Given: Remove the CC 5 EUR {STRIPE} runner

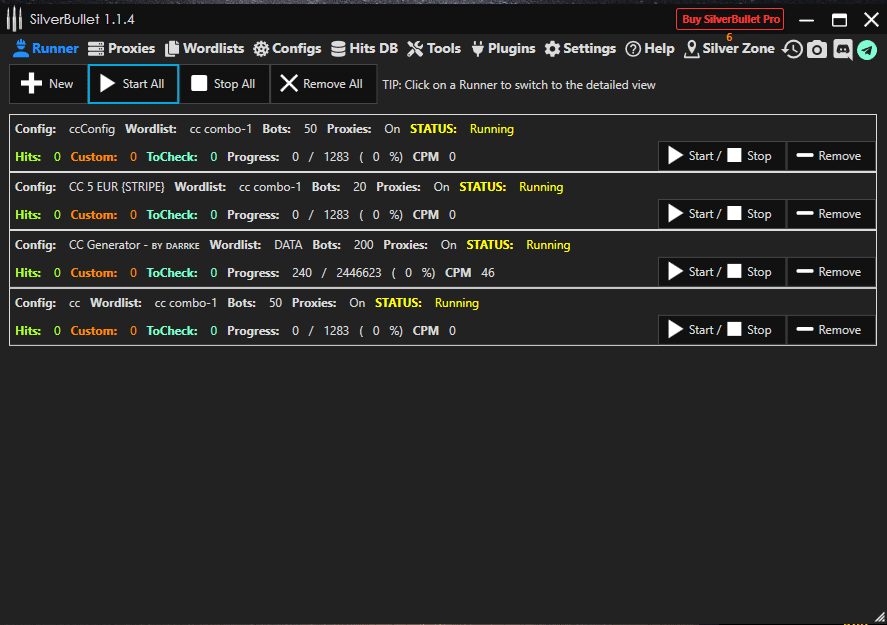Looking at the screenshot, I should click(831, 214).
